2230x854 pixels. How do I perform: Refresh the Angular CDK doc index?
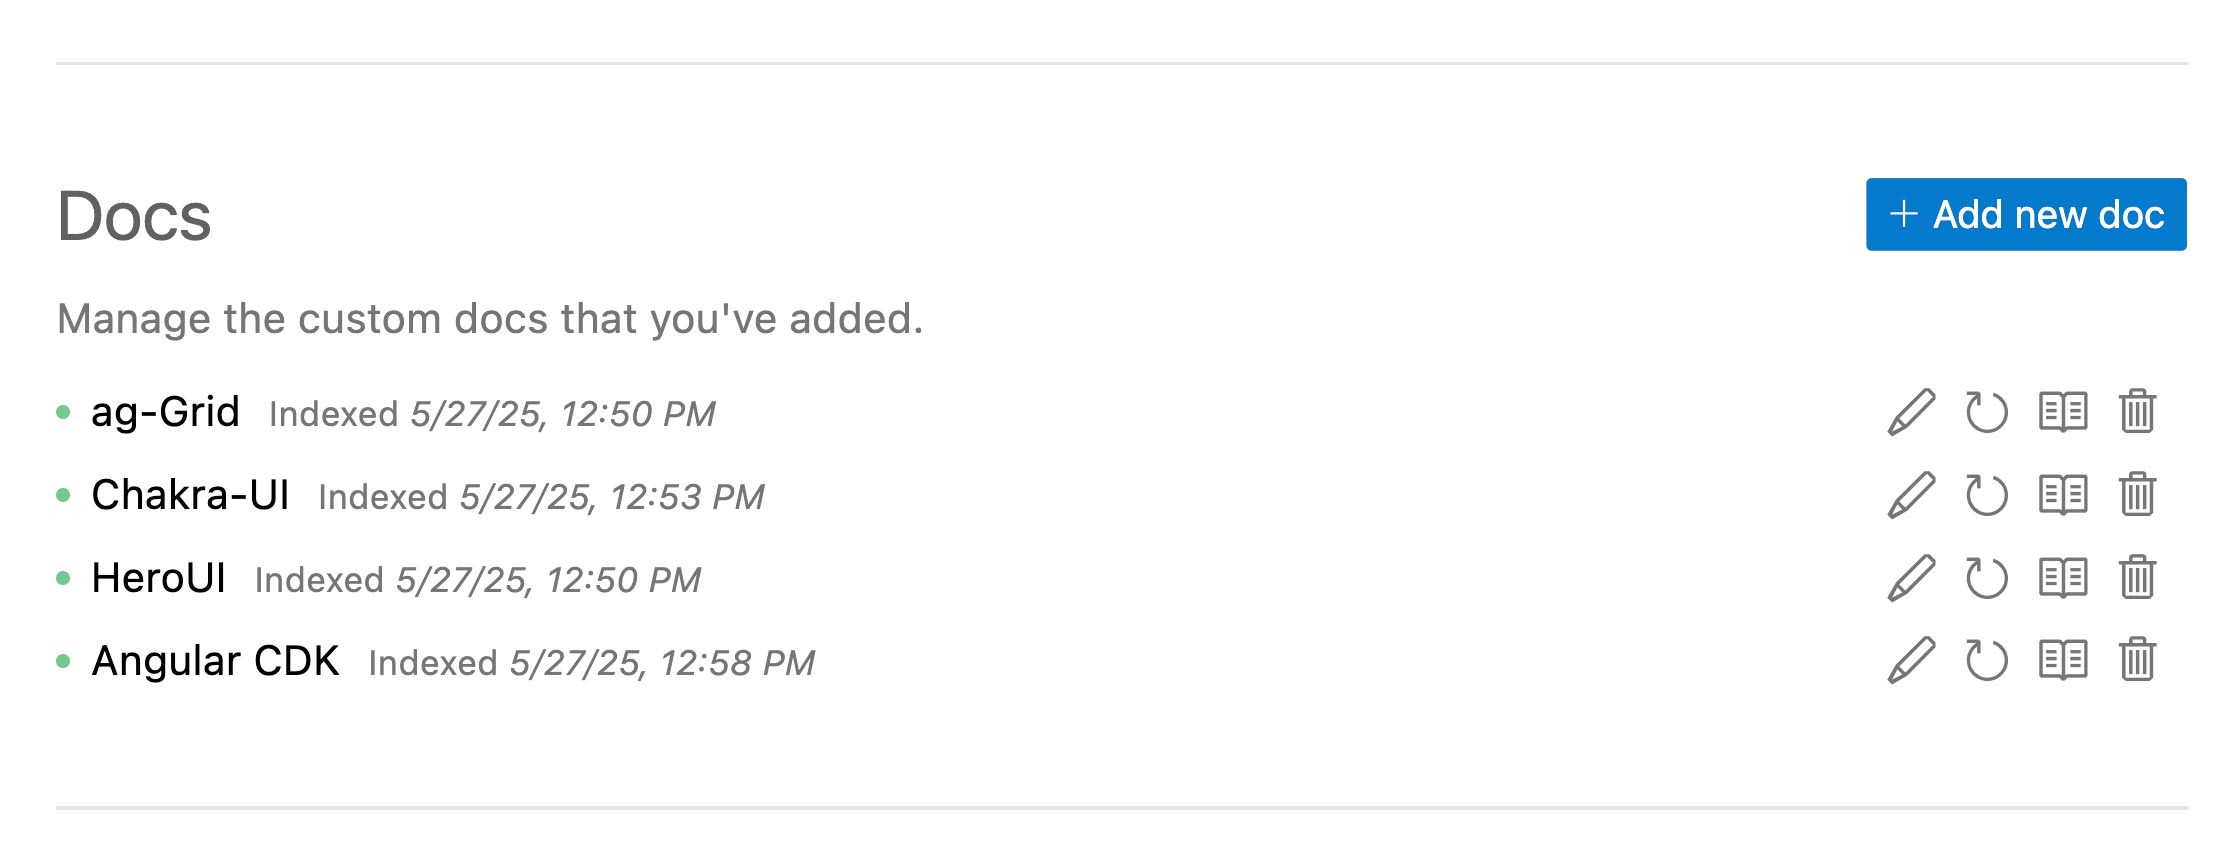pos(1986,661)
